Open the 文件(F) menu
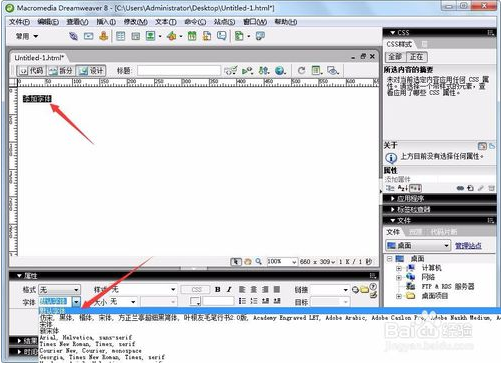This screenshot has width=502, height=372. coord(19,22)
